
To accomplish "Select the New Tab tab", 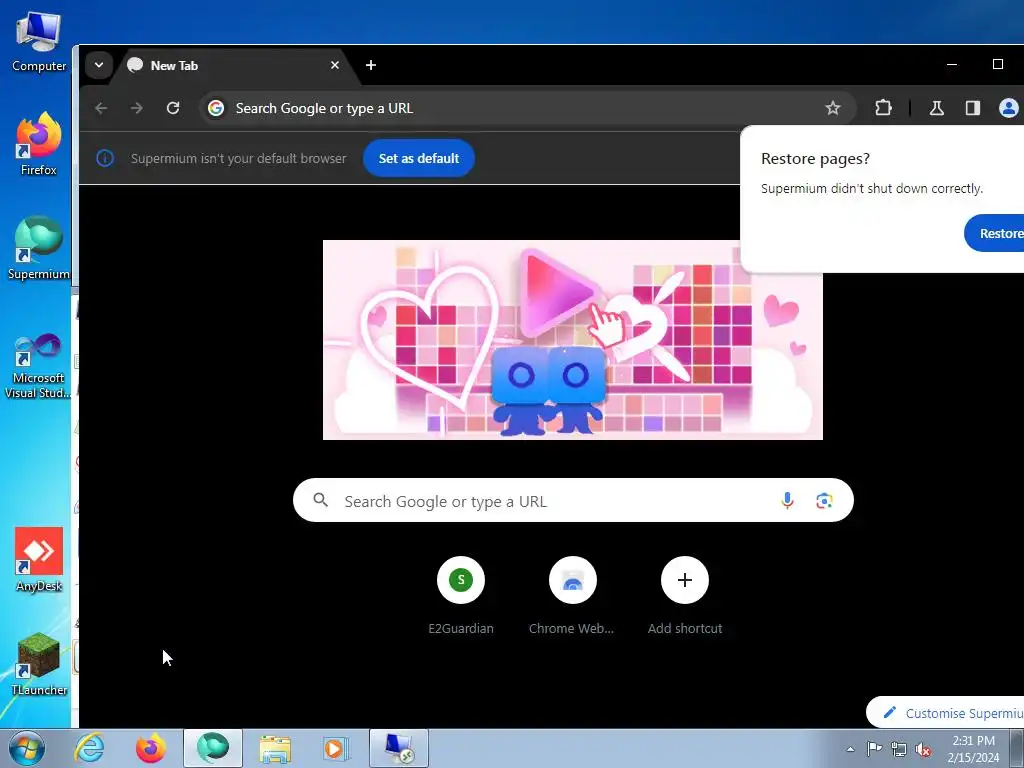I will tap(235, 65).
